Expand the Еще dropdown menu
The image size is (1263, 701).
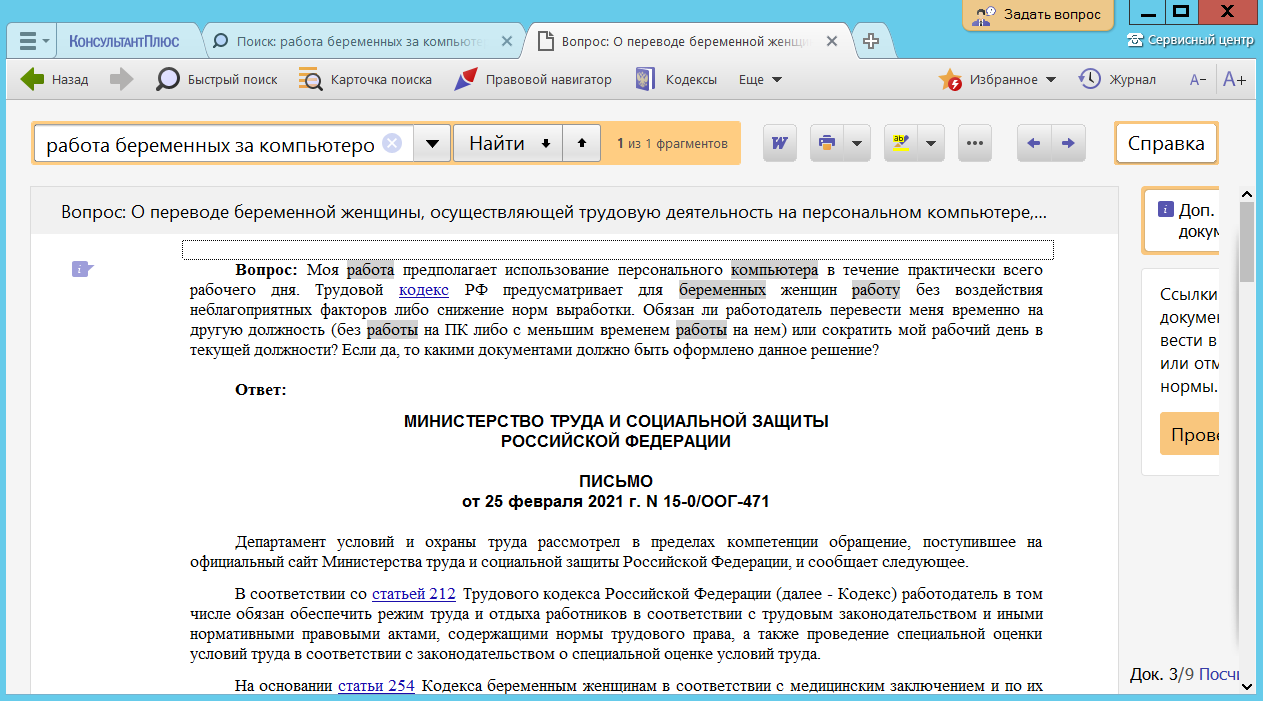[x=760, y=80]
